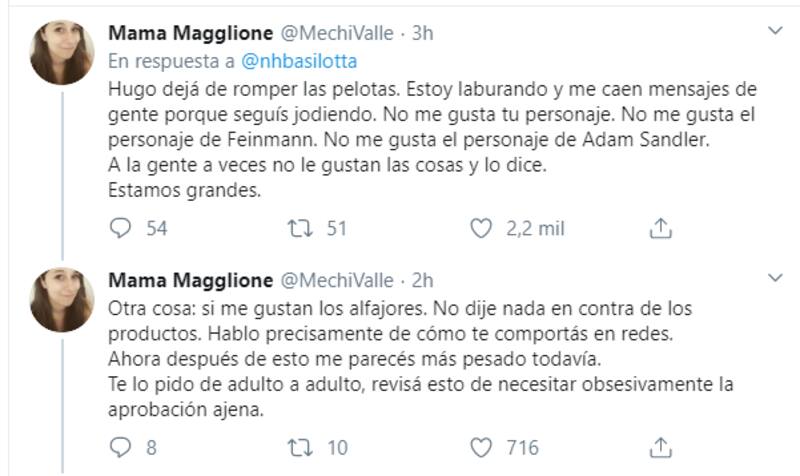Click the Mama Magglione name on second tweet

click(x=189, y=280)
